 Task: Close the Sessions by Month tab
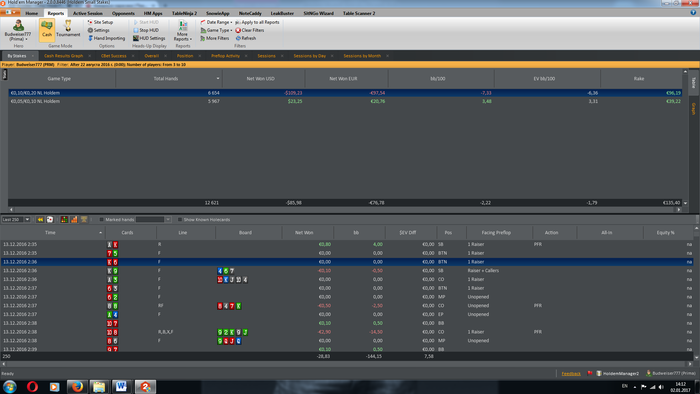click(388, 56)
